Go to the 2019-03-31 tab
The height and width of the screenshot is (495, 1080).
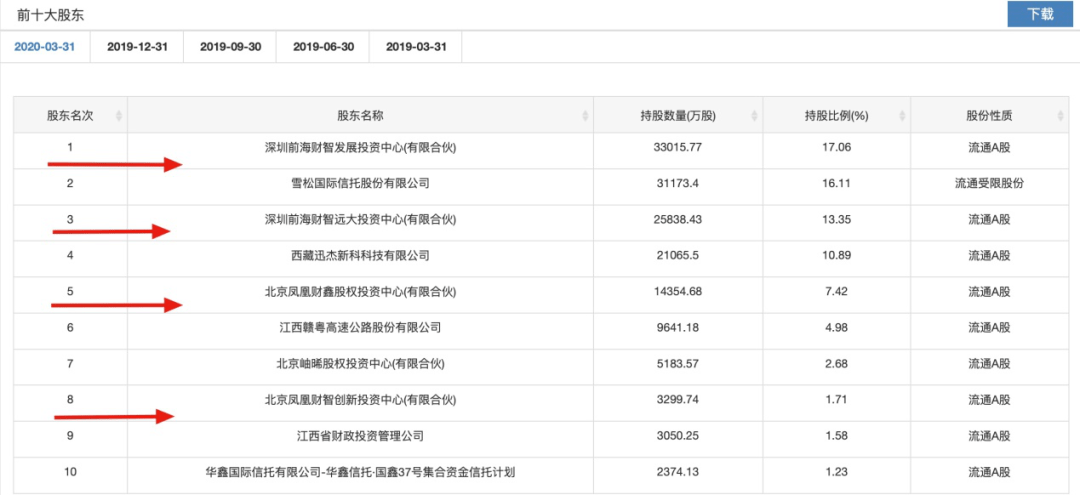point(416,48)
